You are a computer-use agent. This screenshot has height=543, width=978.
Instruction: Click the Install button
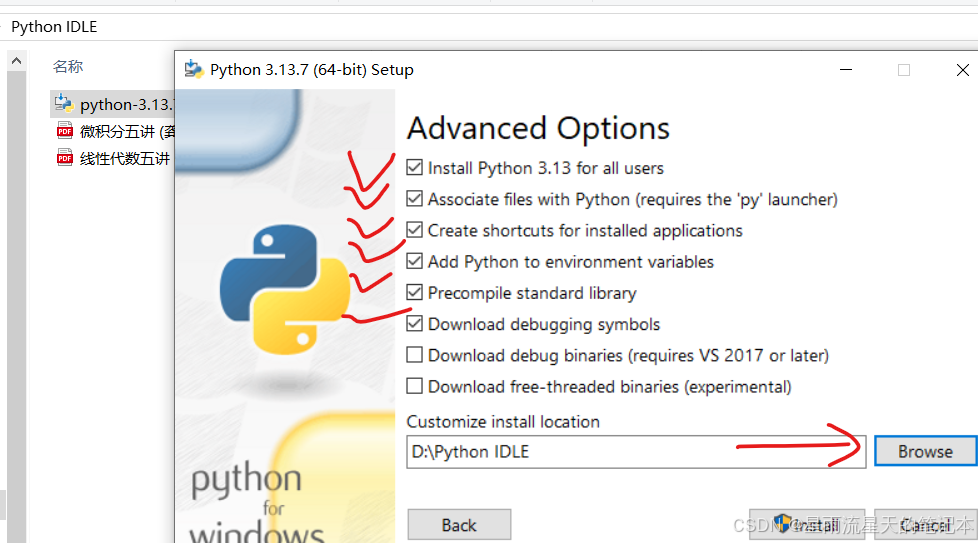pyautogui.click(x=807, y=525)
